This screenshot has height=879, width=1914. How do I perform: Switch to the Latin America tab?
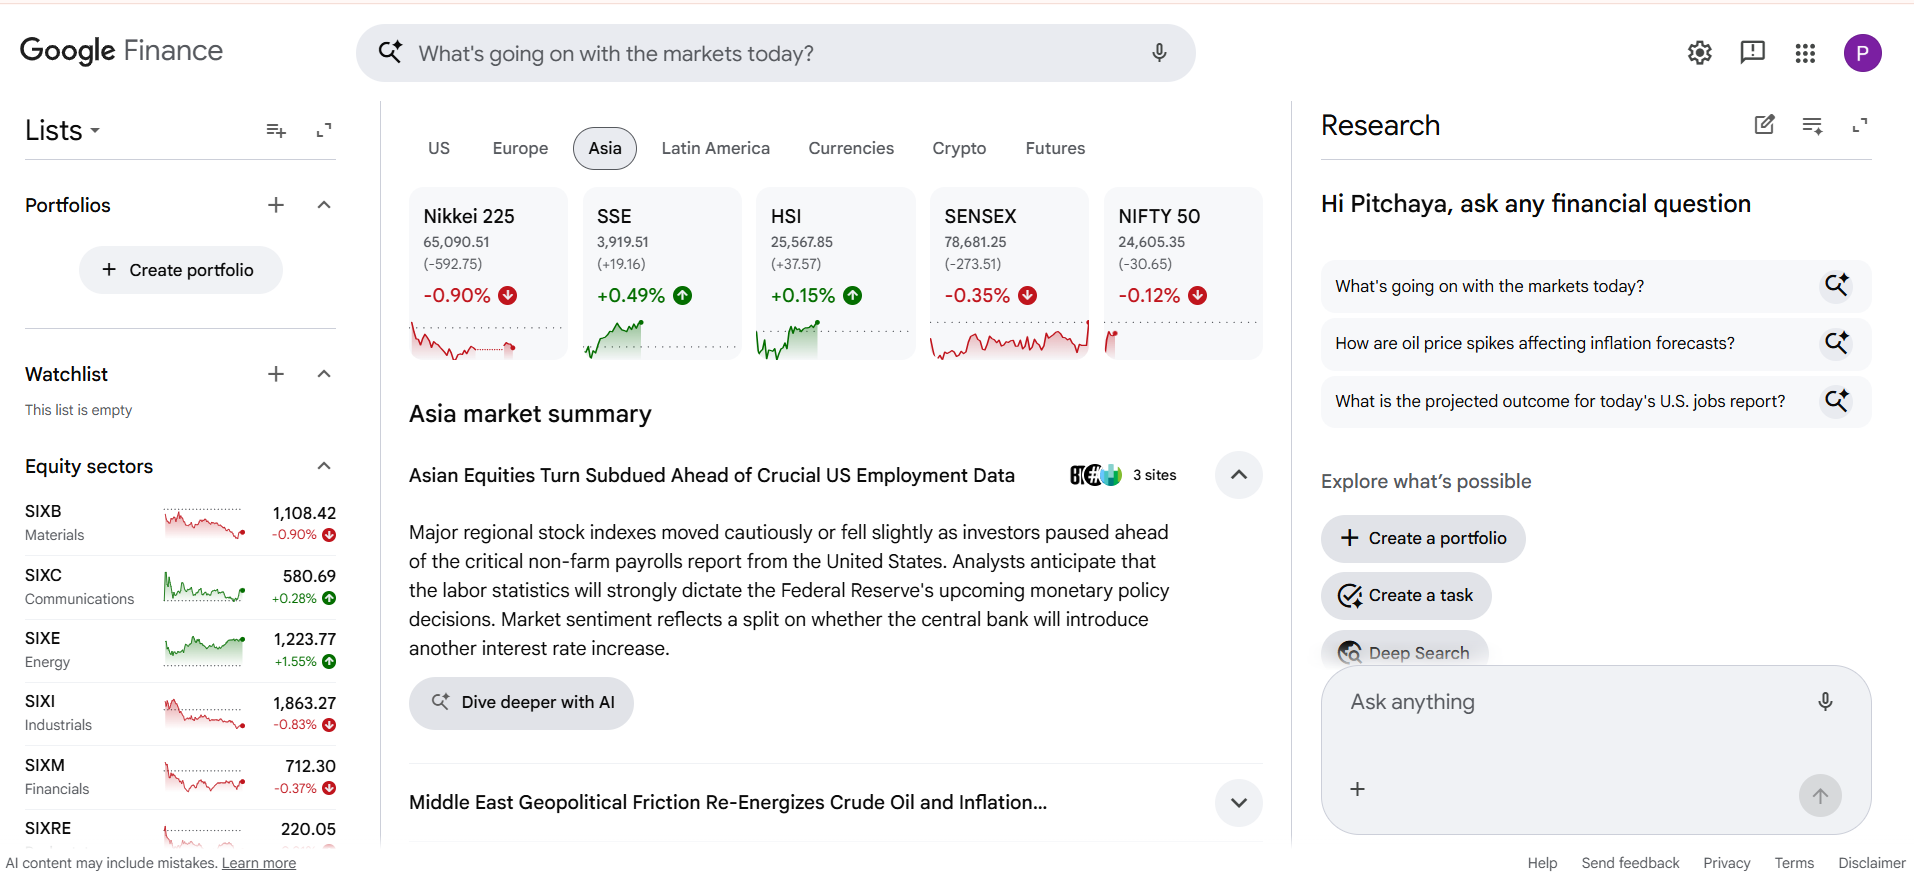tap(716, 148)
